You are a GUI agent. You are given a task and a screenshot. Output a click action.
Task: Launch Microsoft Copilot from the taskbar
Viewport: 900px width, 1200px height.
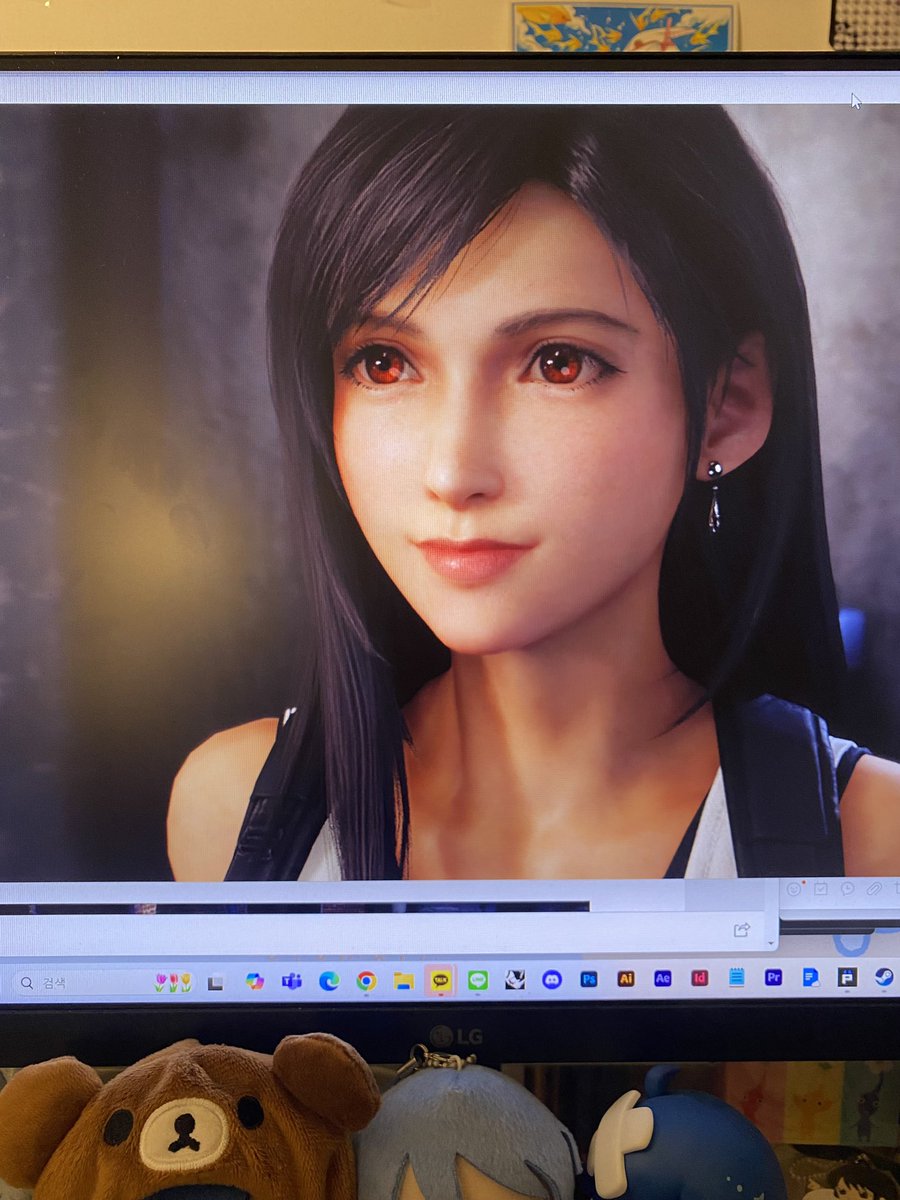point(254,981)
